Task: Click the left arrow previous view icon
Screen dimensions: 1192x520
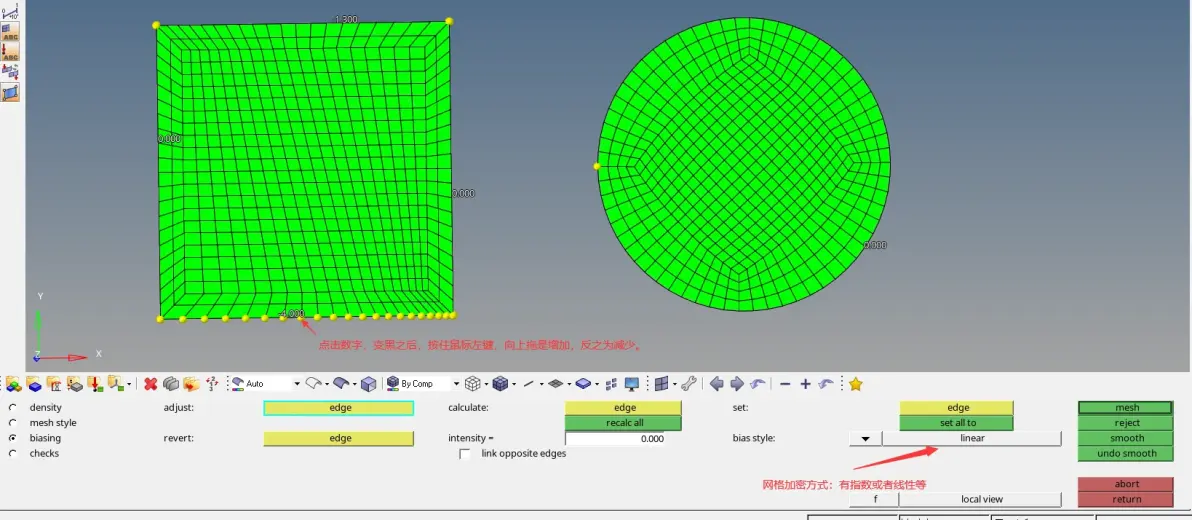Action: point(716,384)
